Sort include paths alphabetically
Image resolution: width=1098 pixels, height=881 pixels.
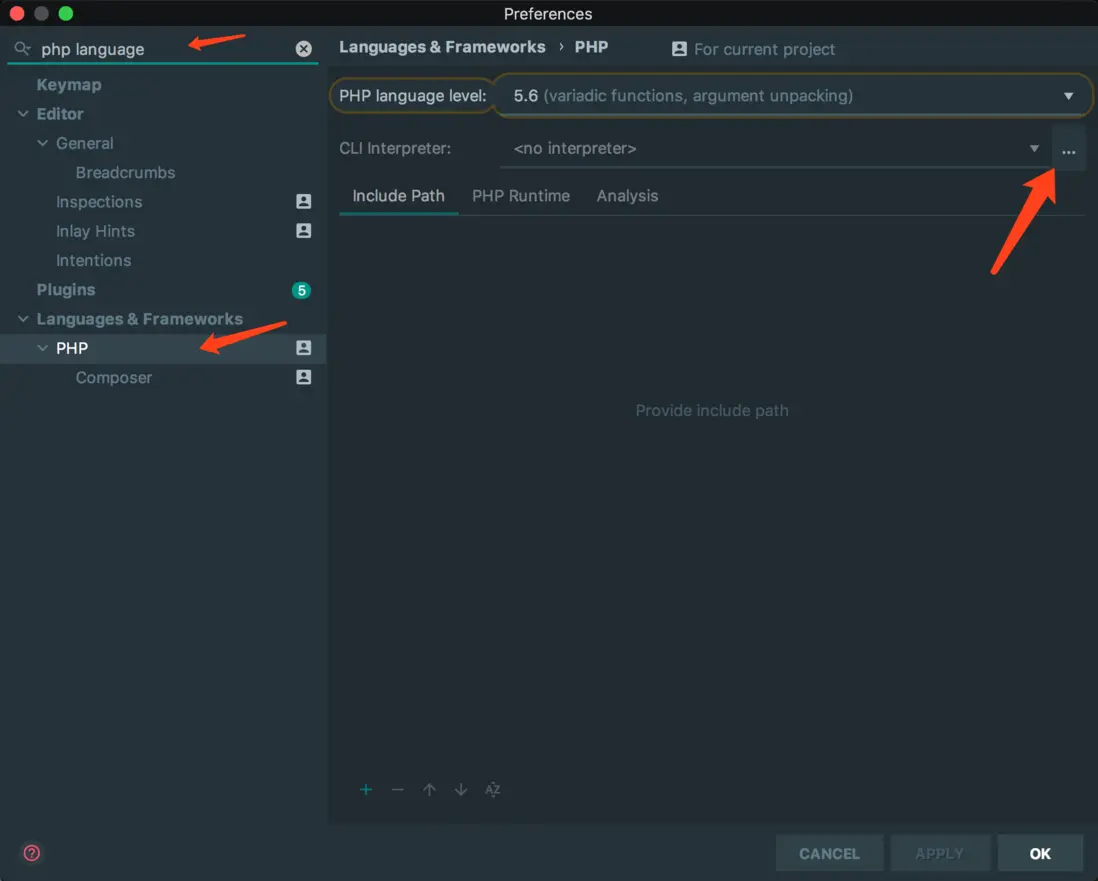pyautogui.click(x=492, y=790)
